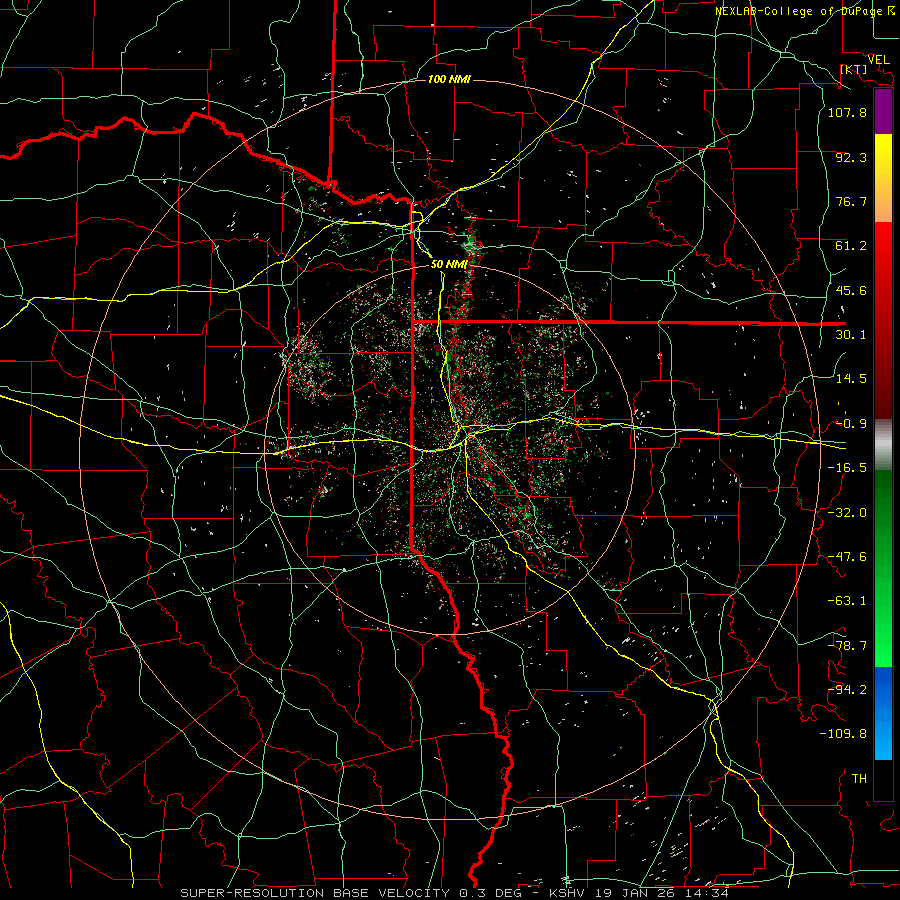900x900 pixels.
Task: Click the Super-Resolution Base Velocity caption
Action: click(x=455, y=893)
